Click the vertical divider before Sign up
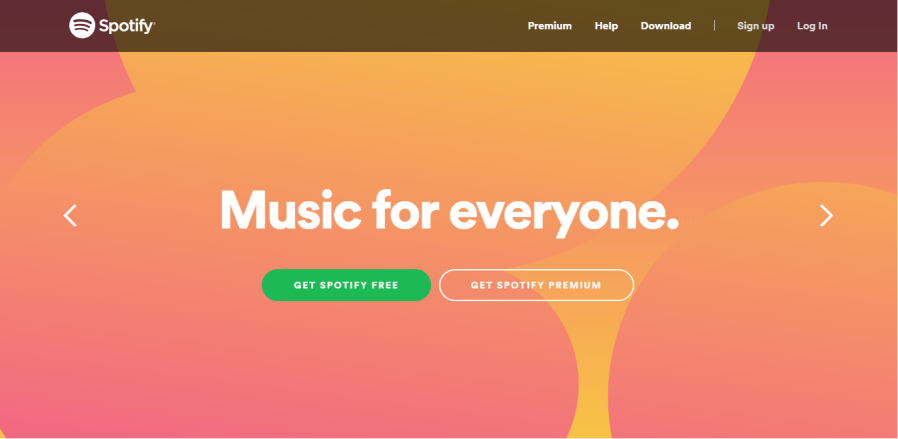 (x=714, y=26)
